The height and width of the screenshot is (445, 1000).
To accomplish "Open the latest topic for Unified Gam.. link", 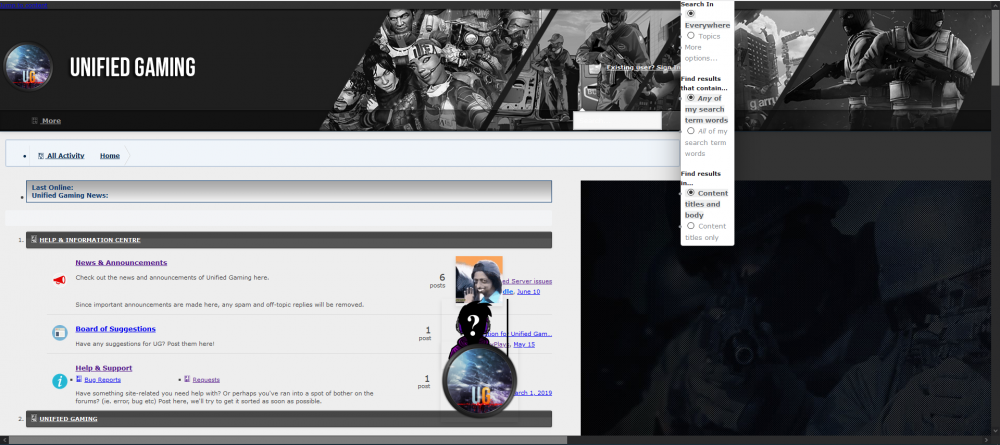I will tap(518, 333).
